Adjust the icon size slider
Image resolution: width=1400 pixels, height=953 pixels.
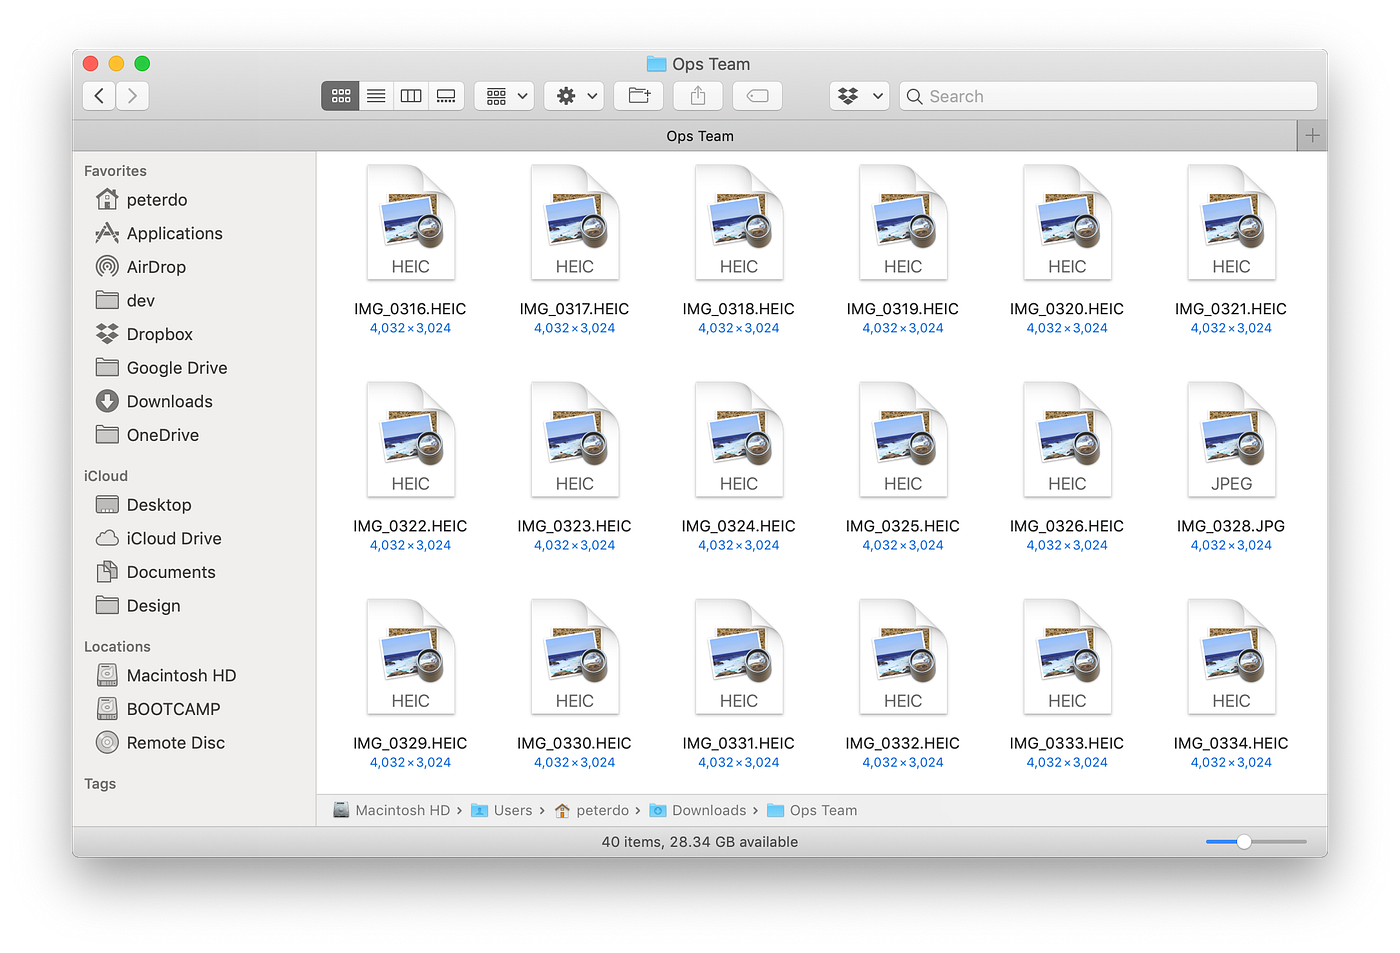point(1243,842)
